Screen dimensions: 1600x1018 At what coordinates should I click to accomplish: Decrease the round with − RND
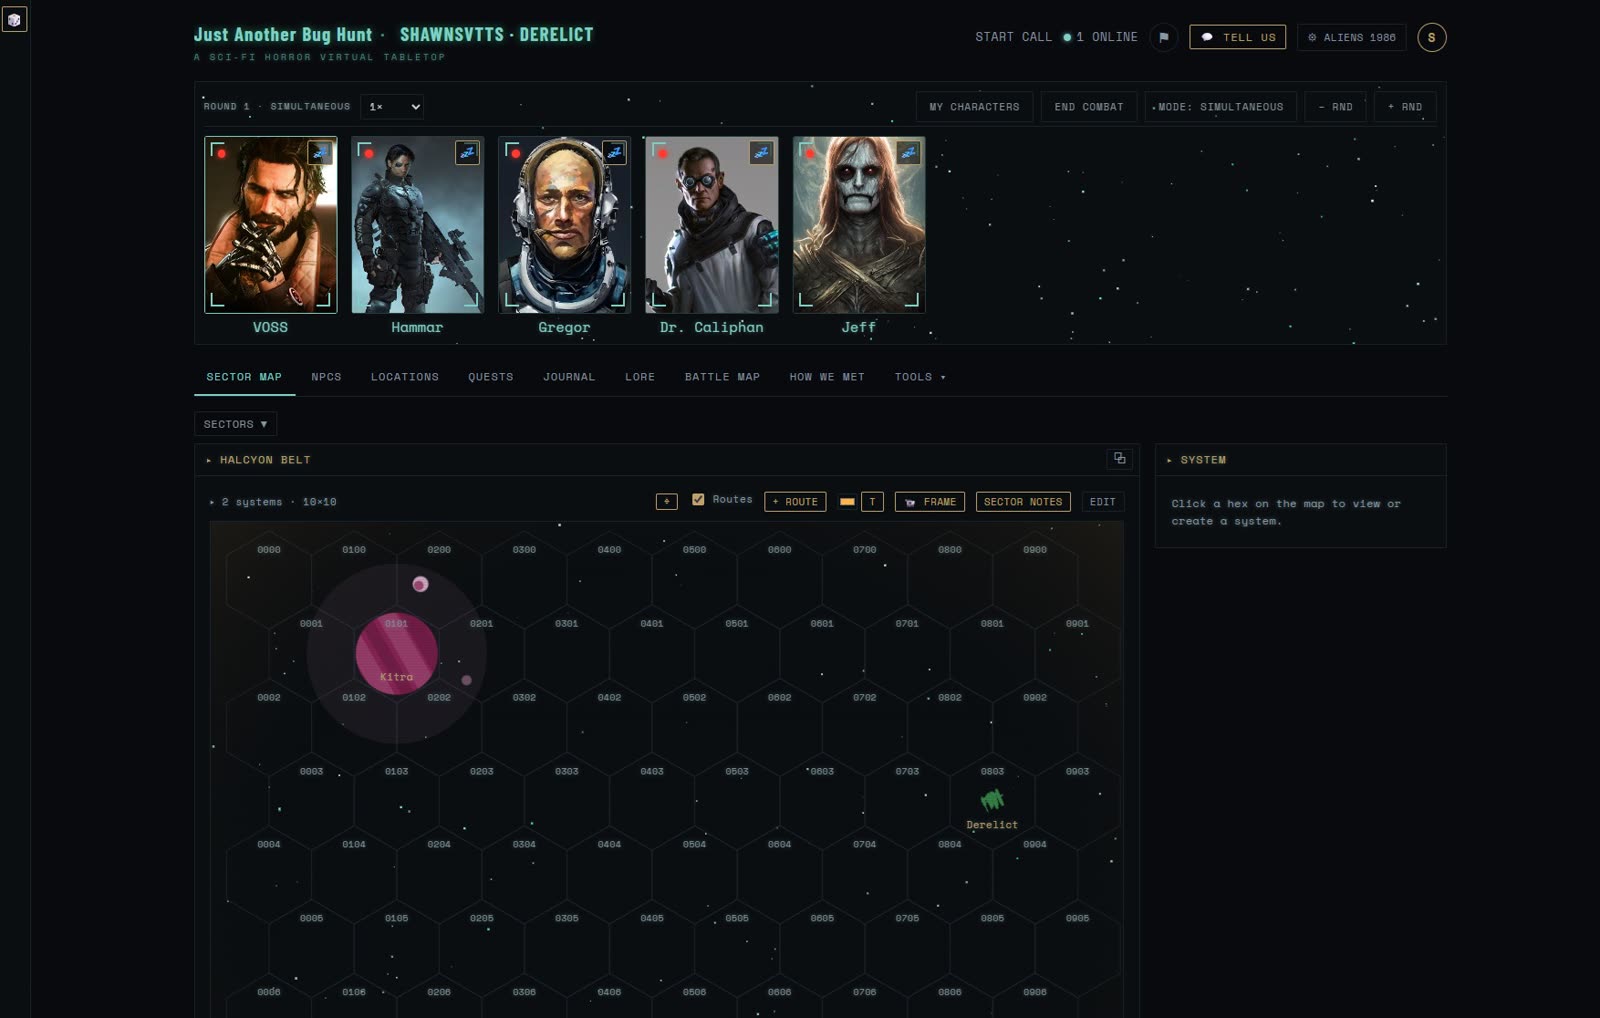[1335, 107]
